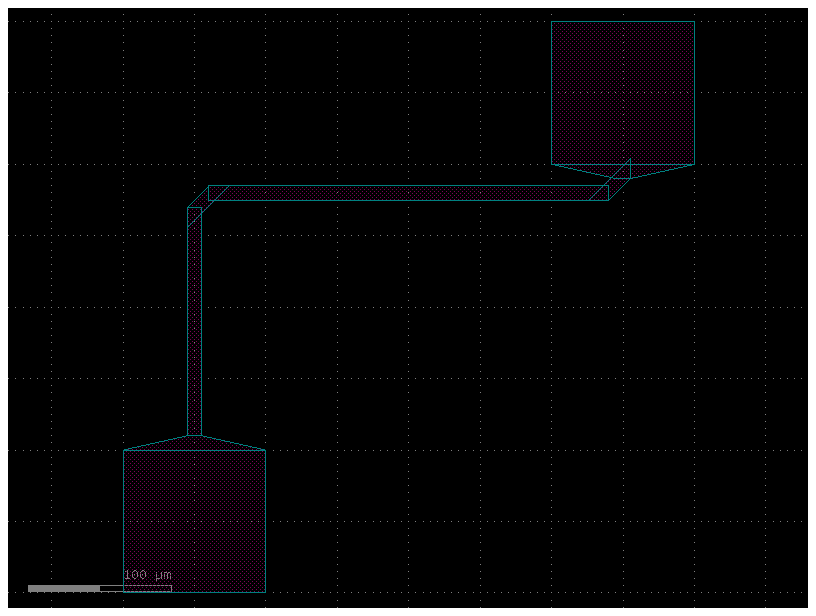The image size is (816, 616).
Task: Click the diagonal line at the right bend
Action: tap(620, 178)
